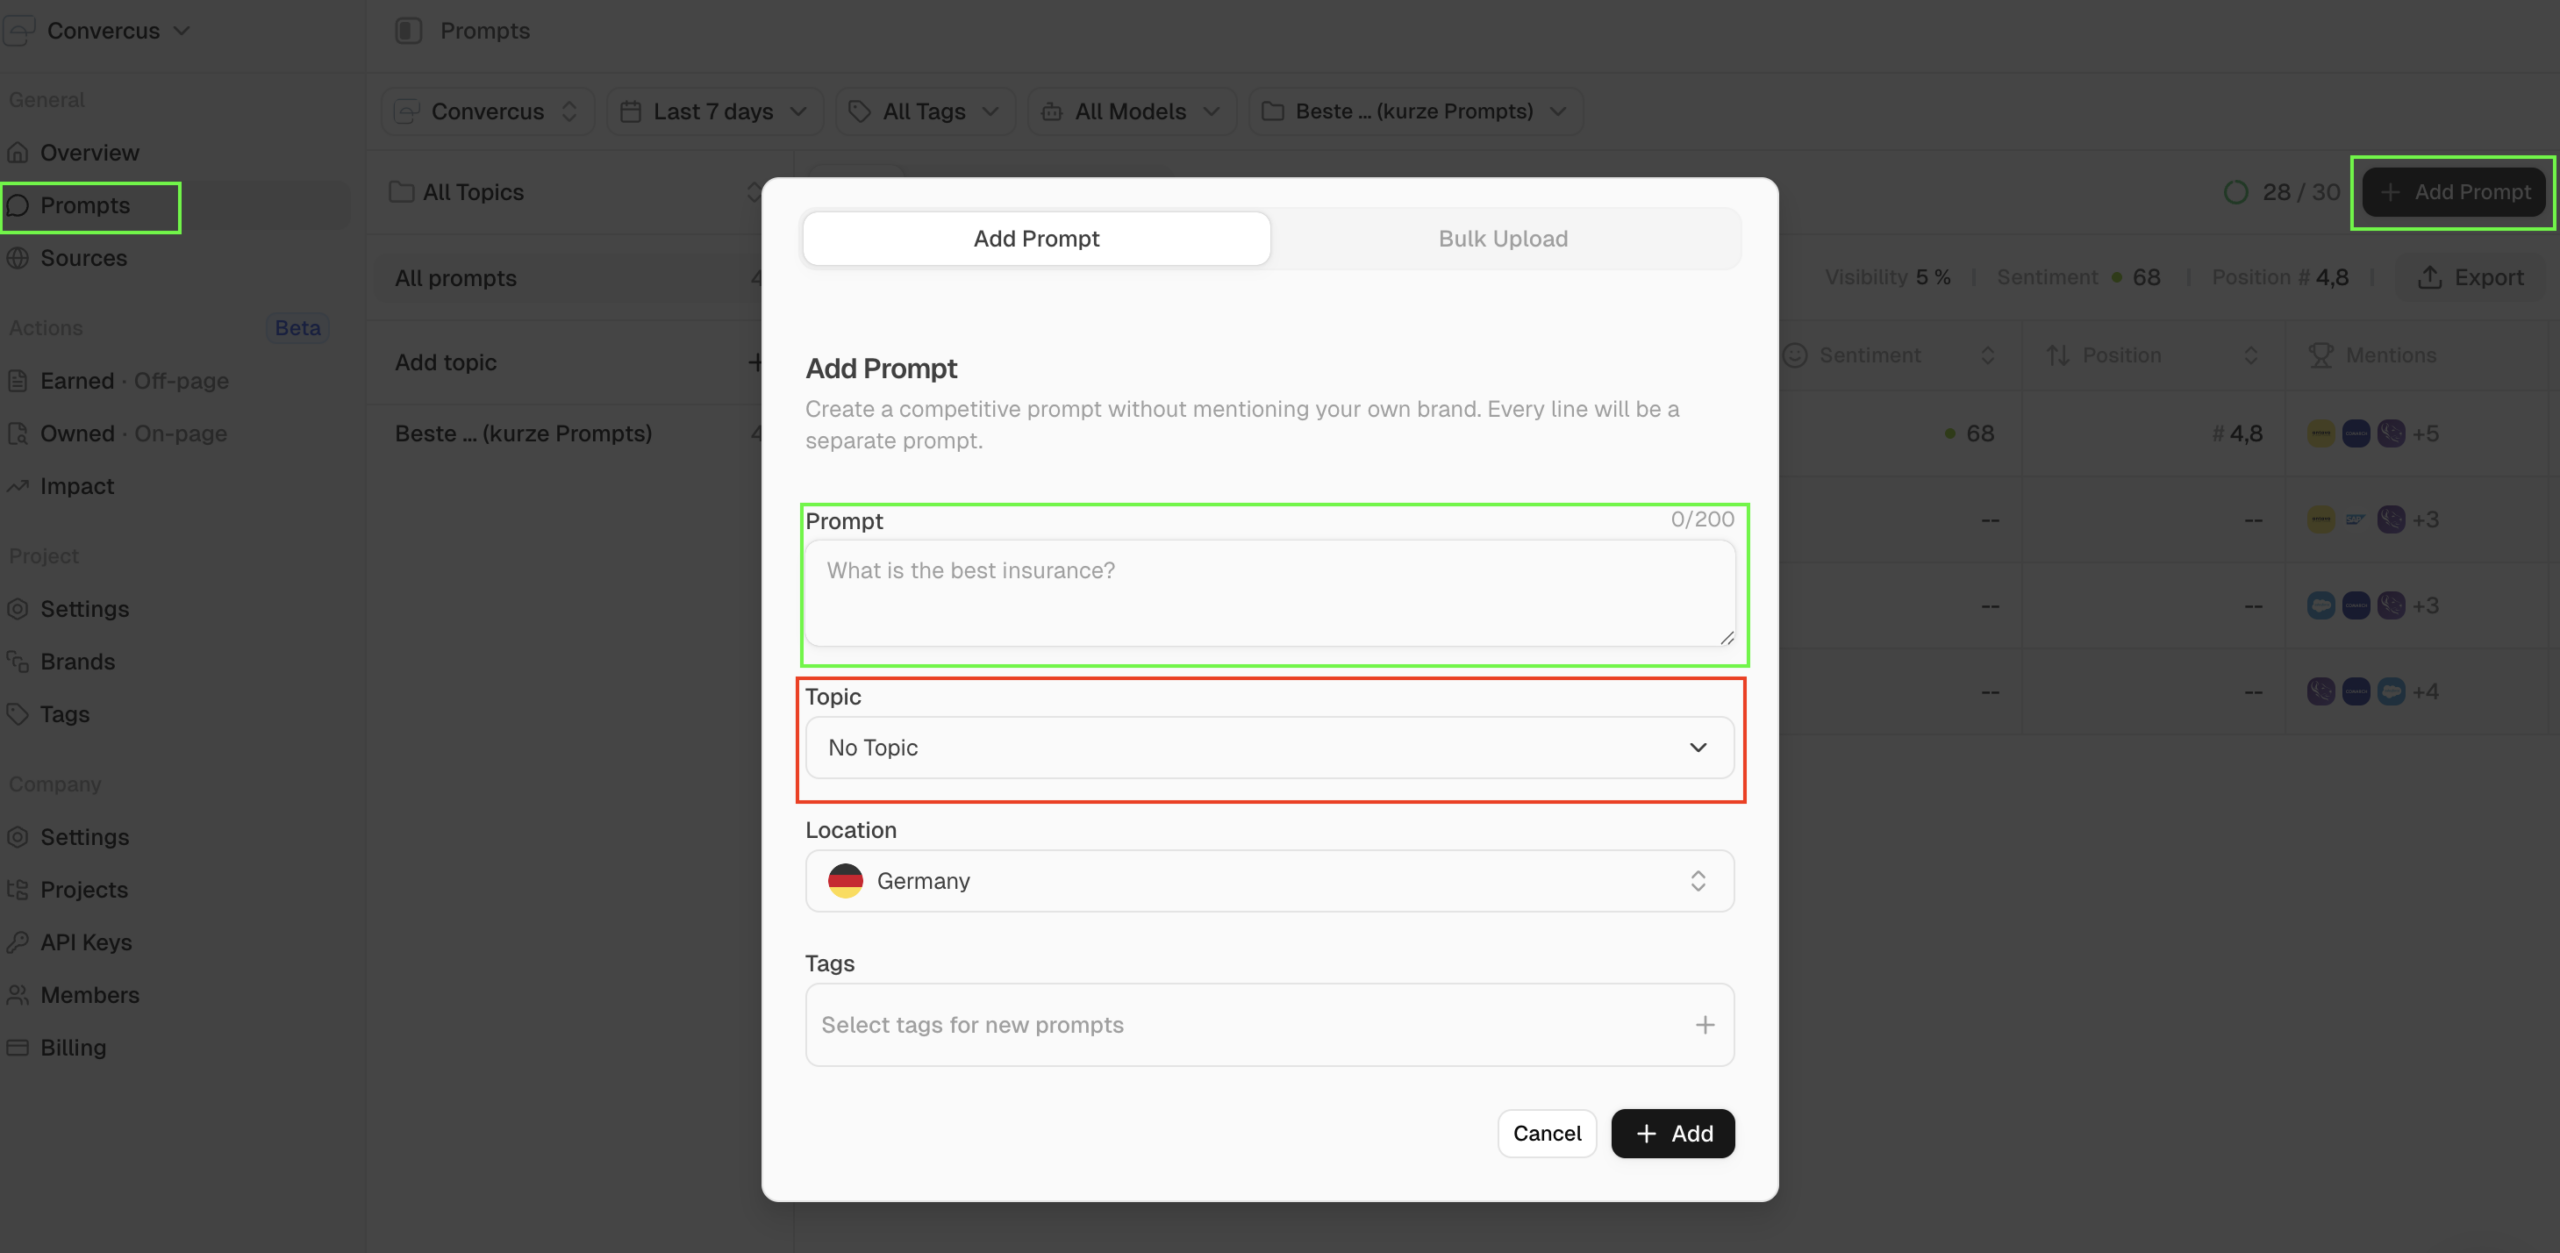Click Cancel to dismiss the dialog

[x=1546, y=1134]
